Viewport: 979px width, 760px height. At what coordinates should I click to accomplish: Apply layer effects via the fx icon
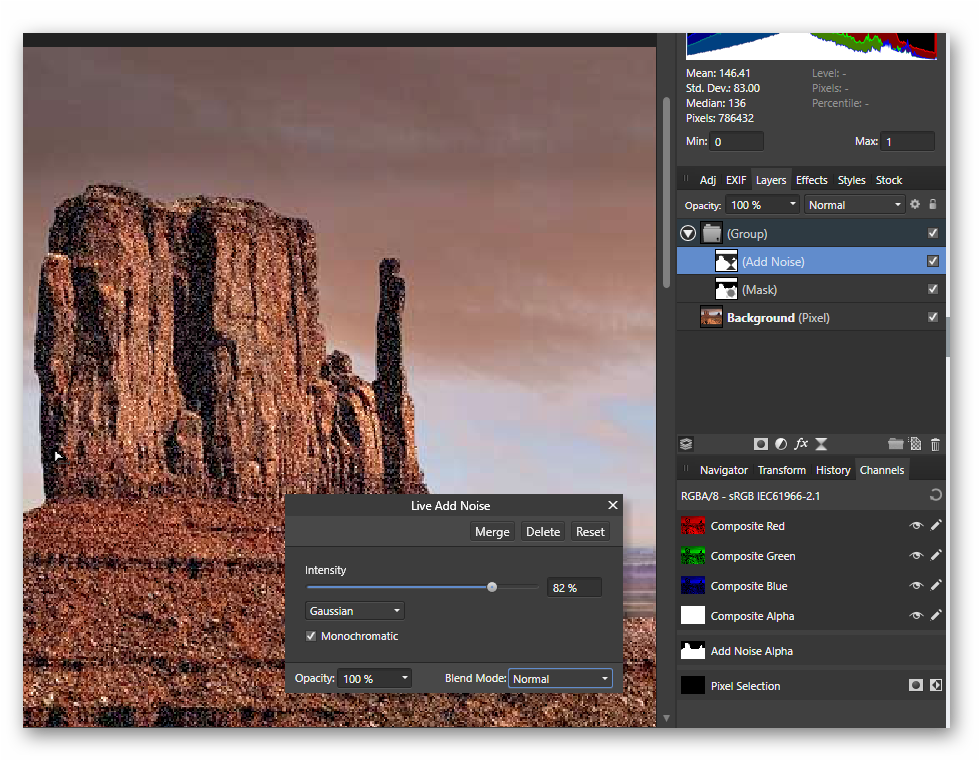[x=801, y=443]
